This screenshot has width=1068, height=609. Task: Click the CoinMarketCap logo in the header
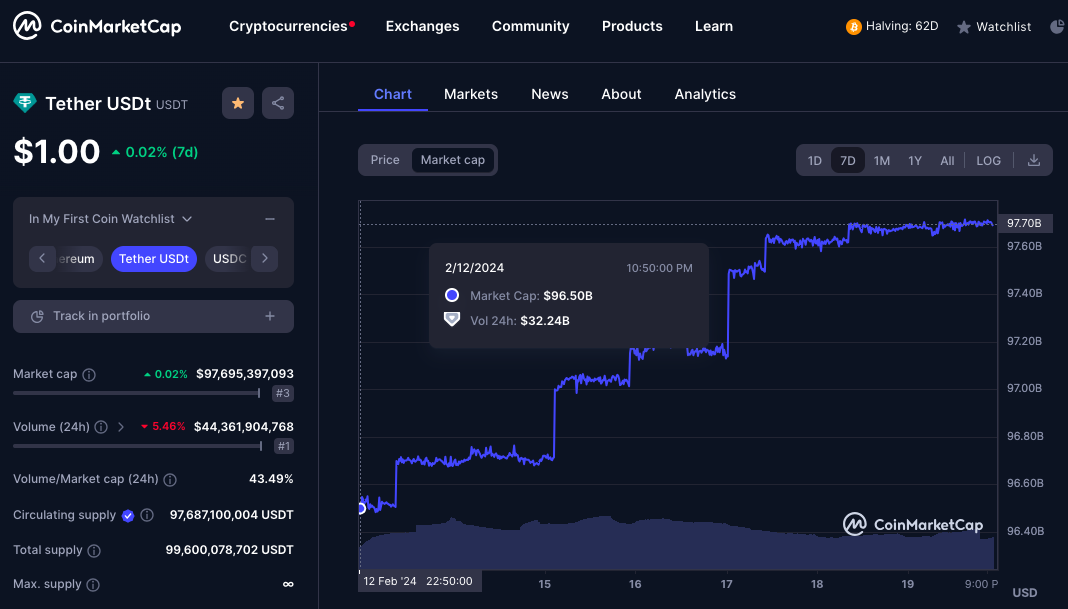tap(97, 26)
